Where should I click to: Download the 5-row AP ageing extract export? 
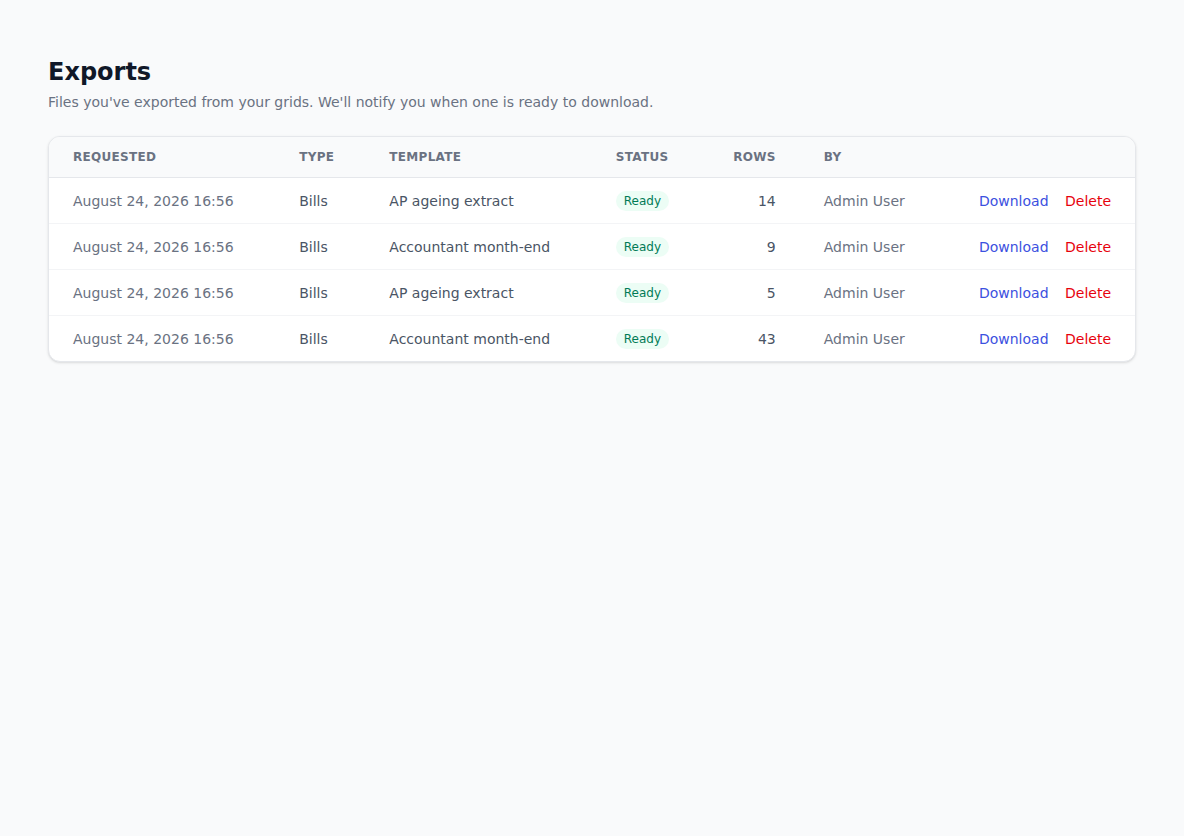click(1013, 293)
